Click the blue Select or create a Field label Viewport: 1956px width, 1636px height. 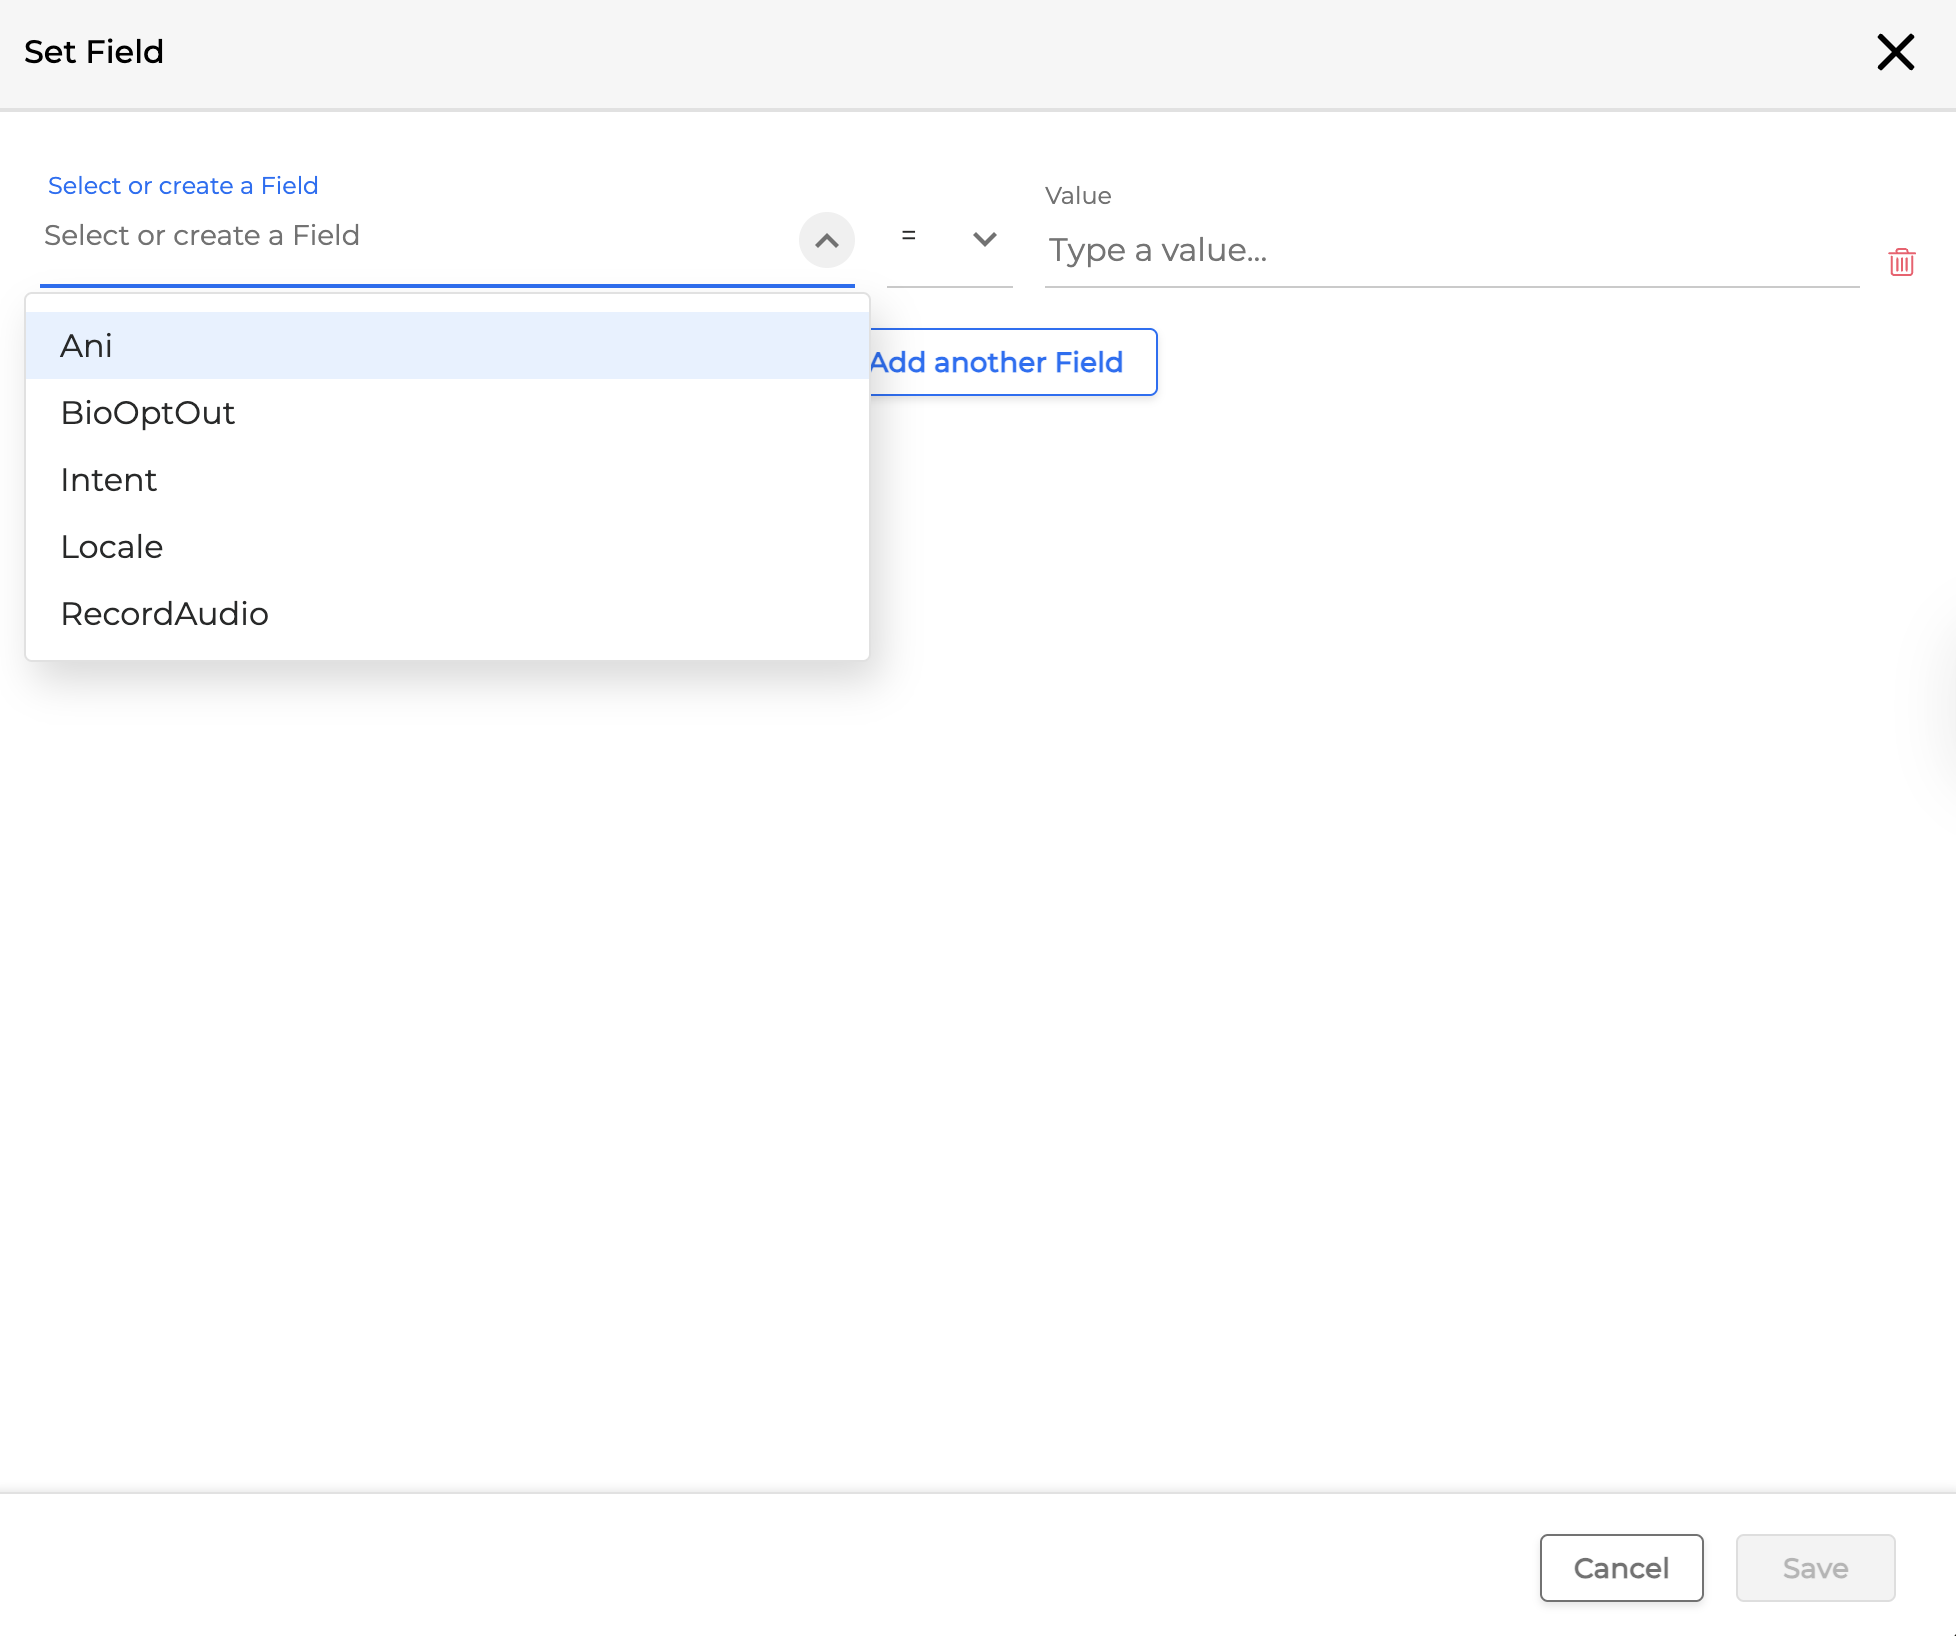click(x=183, y=186)
